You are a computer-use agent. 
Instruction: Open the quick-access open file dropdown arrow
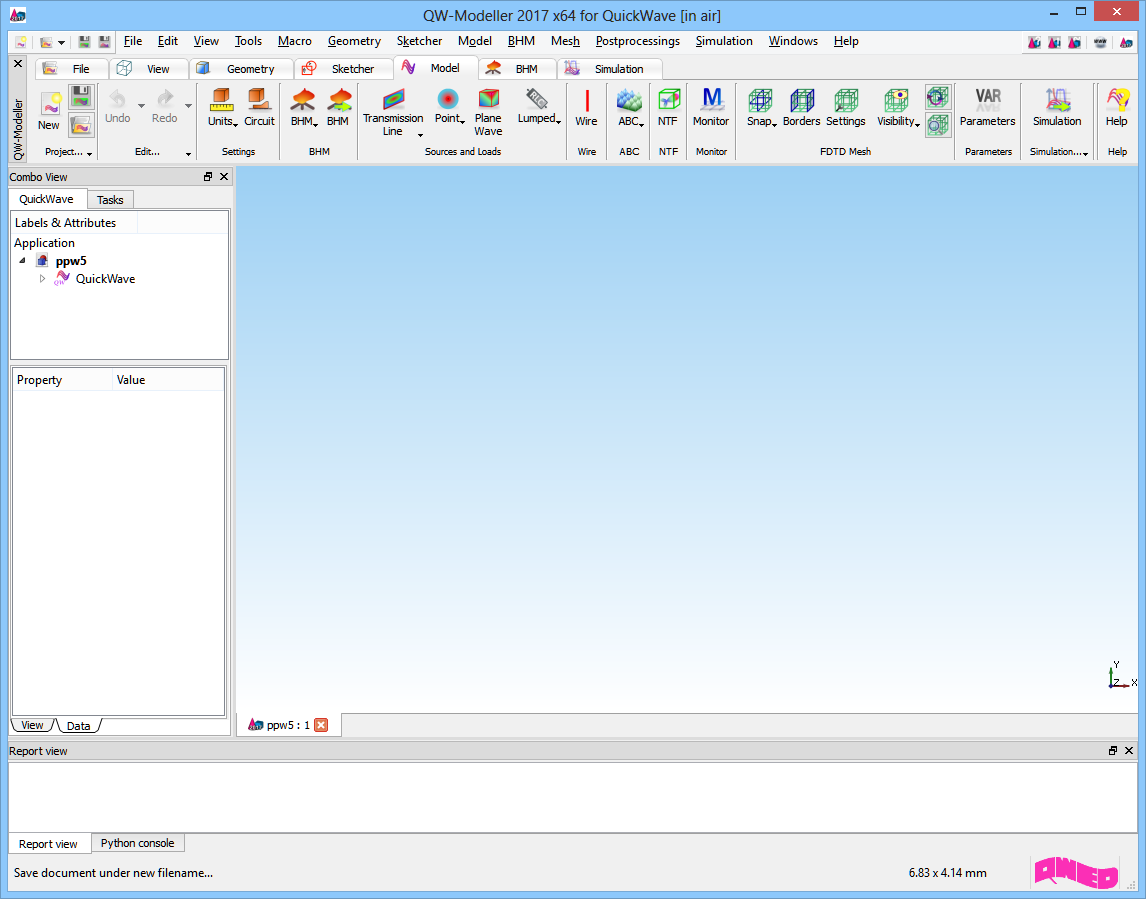pos(61,42)
